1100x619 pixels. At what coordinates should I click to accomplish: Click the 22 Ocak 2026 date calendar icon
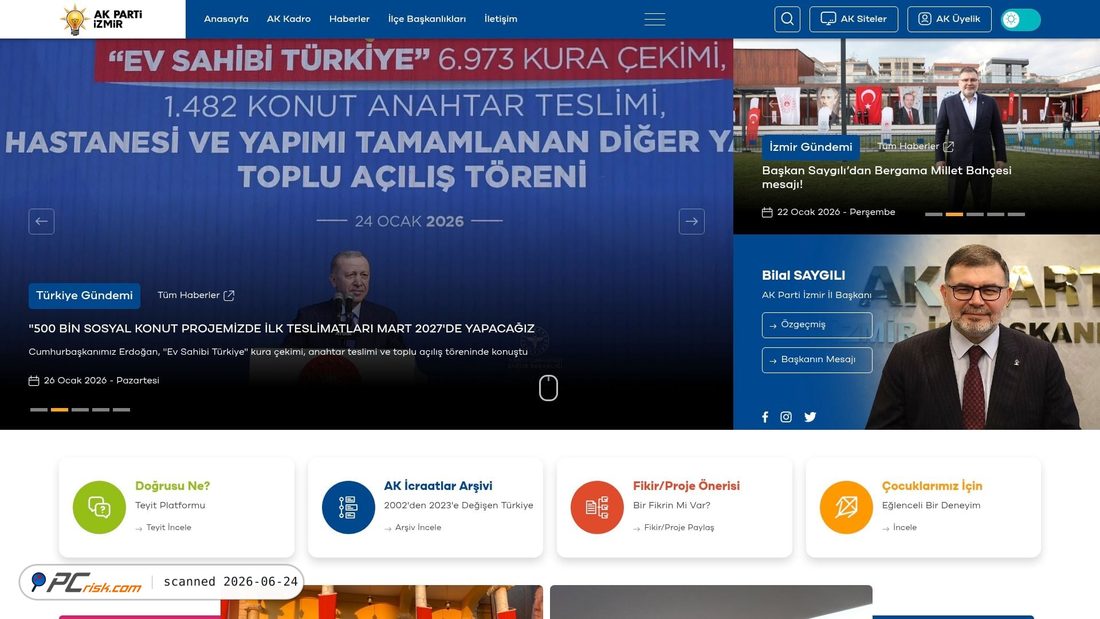(767, 212)
